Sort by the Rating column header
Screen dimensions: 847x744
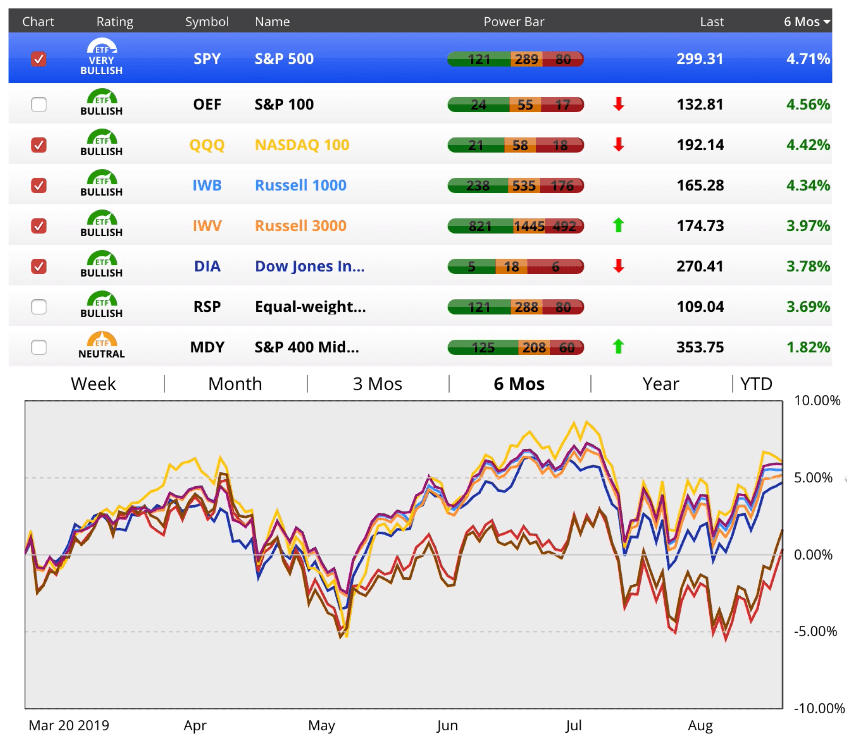click(115, 22)
